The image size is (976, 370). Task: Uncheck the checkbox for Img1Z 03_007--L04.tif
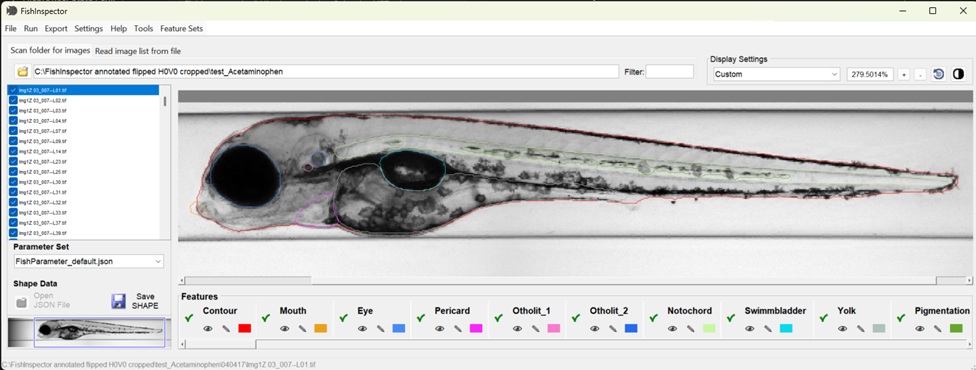[13, 120]
